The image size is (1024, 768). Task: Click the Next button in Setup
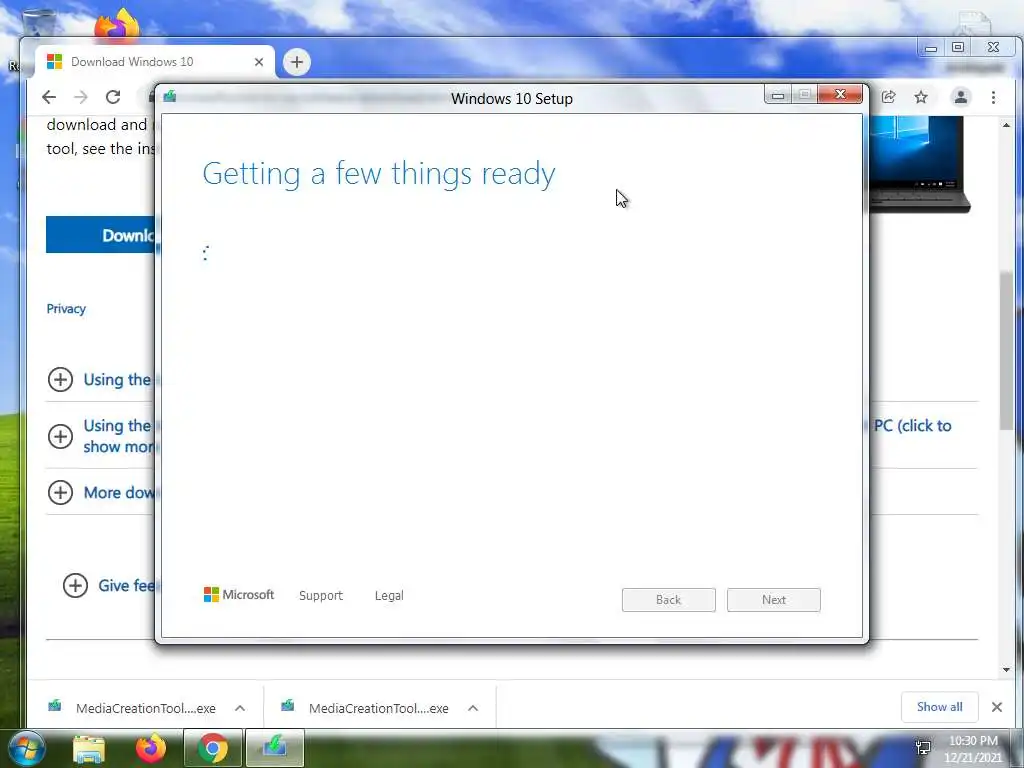pyautogui.click(x=774, y=600)
